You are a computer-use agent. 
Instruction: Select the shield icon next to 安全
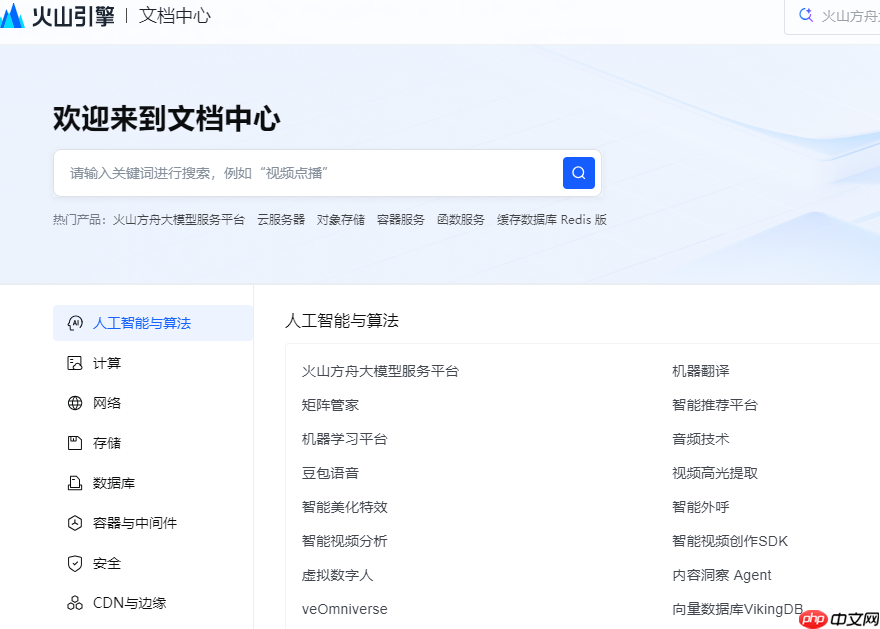(74, 562)
